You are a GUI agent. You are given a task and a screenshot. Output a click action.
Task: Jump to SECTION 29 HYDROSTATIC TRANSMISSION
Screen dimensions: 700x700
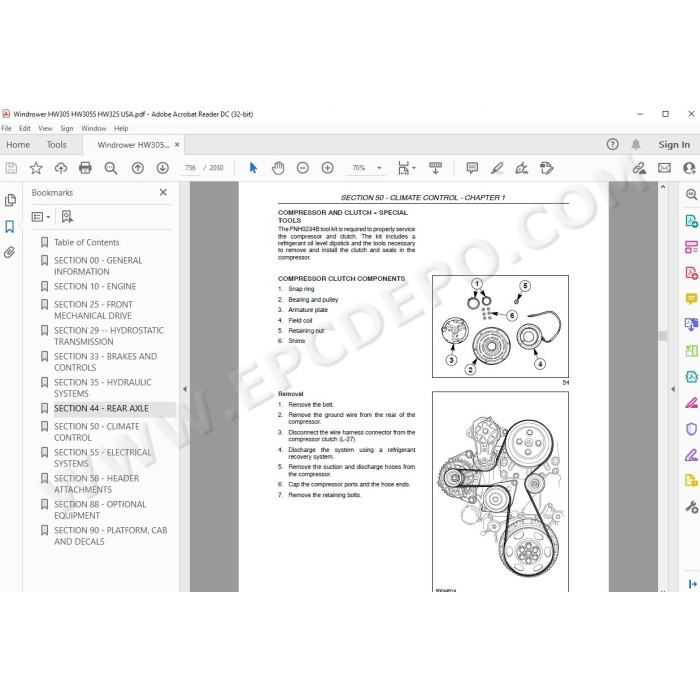coord(109,336)
